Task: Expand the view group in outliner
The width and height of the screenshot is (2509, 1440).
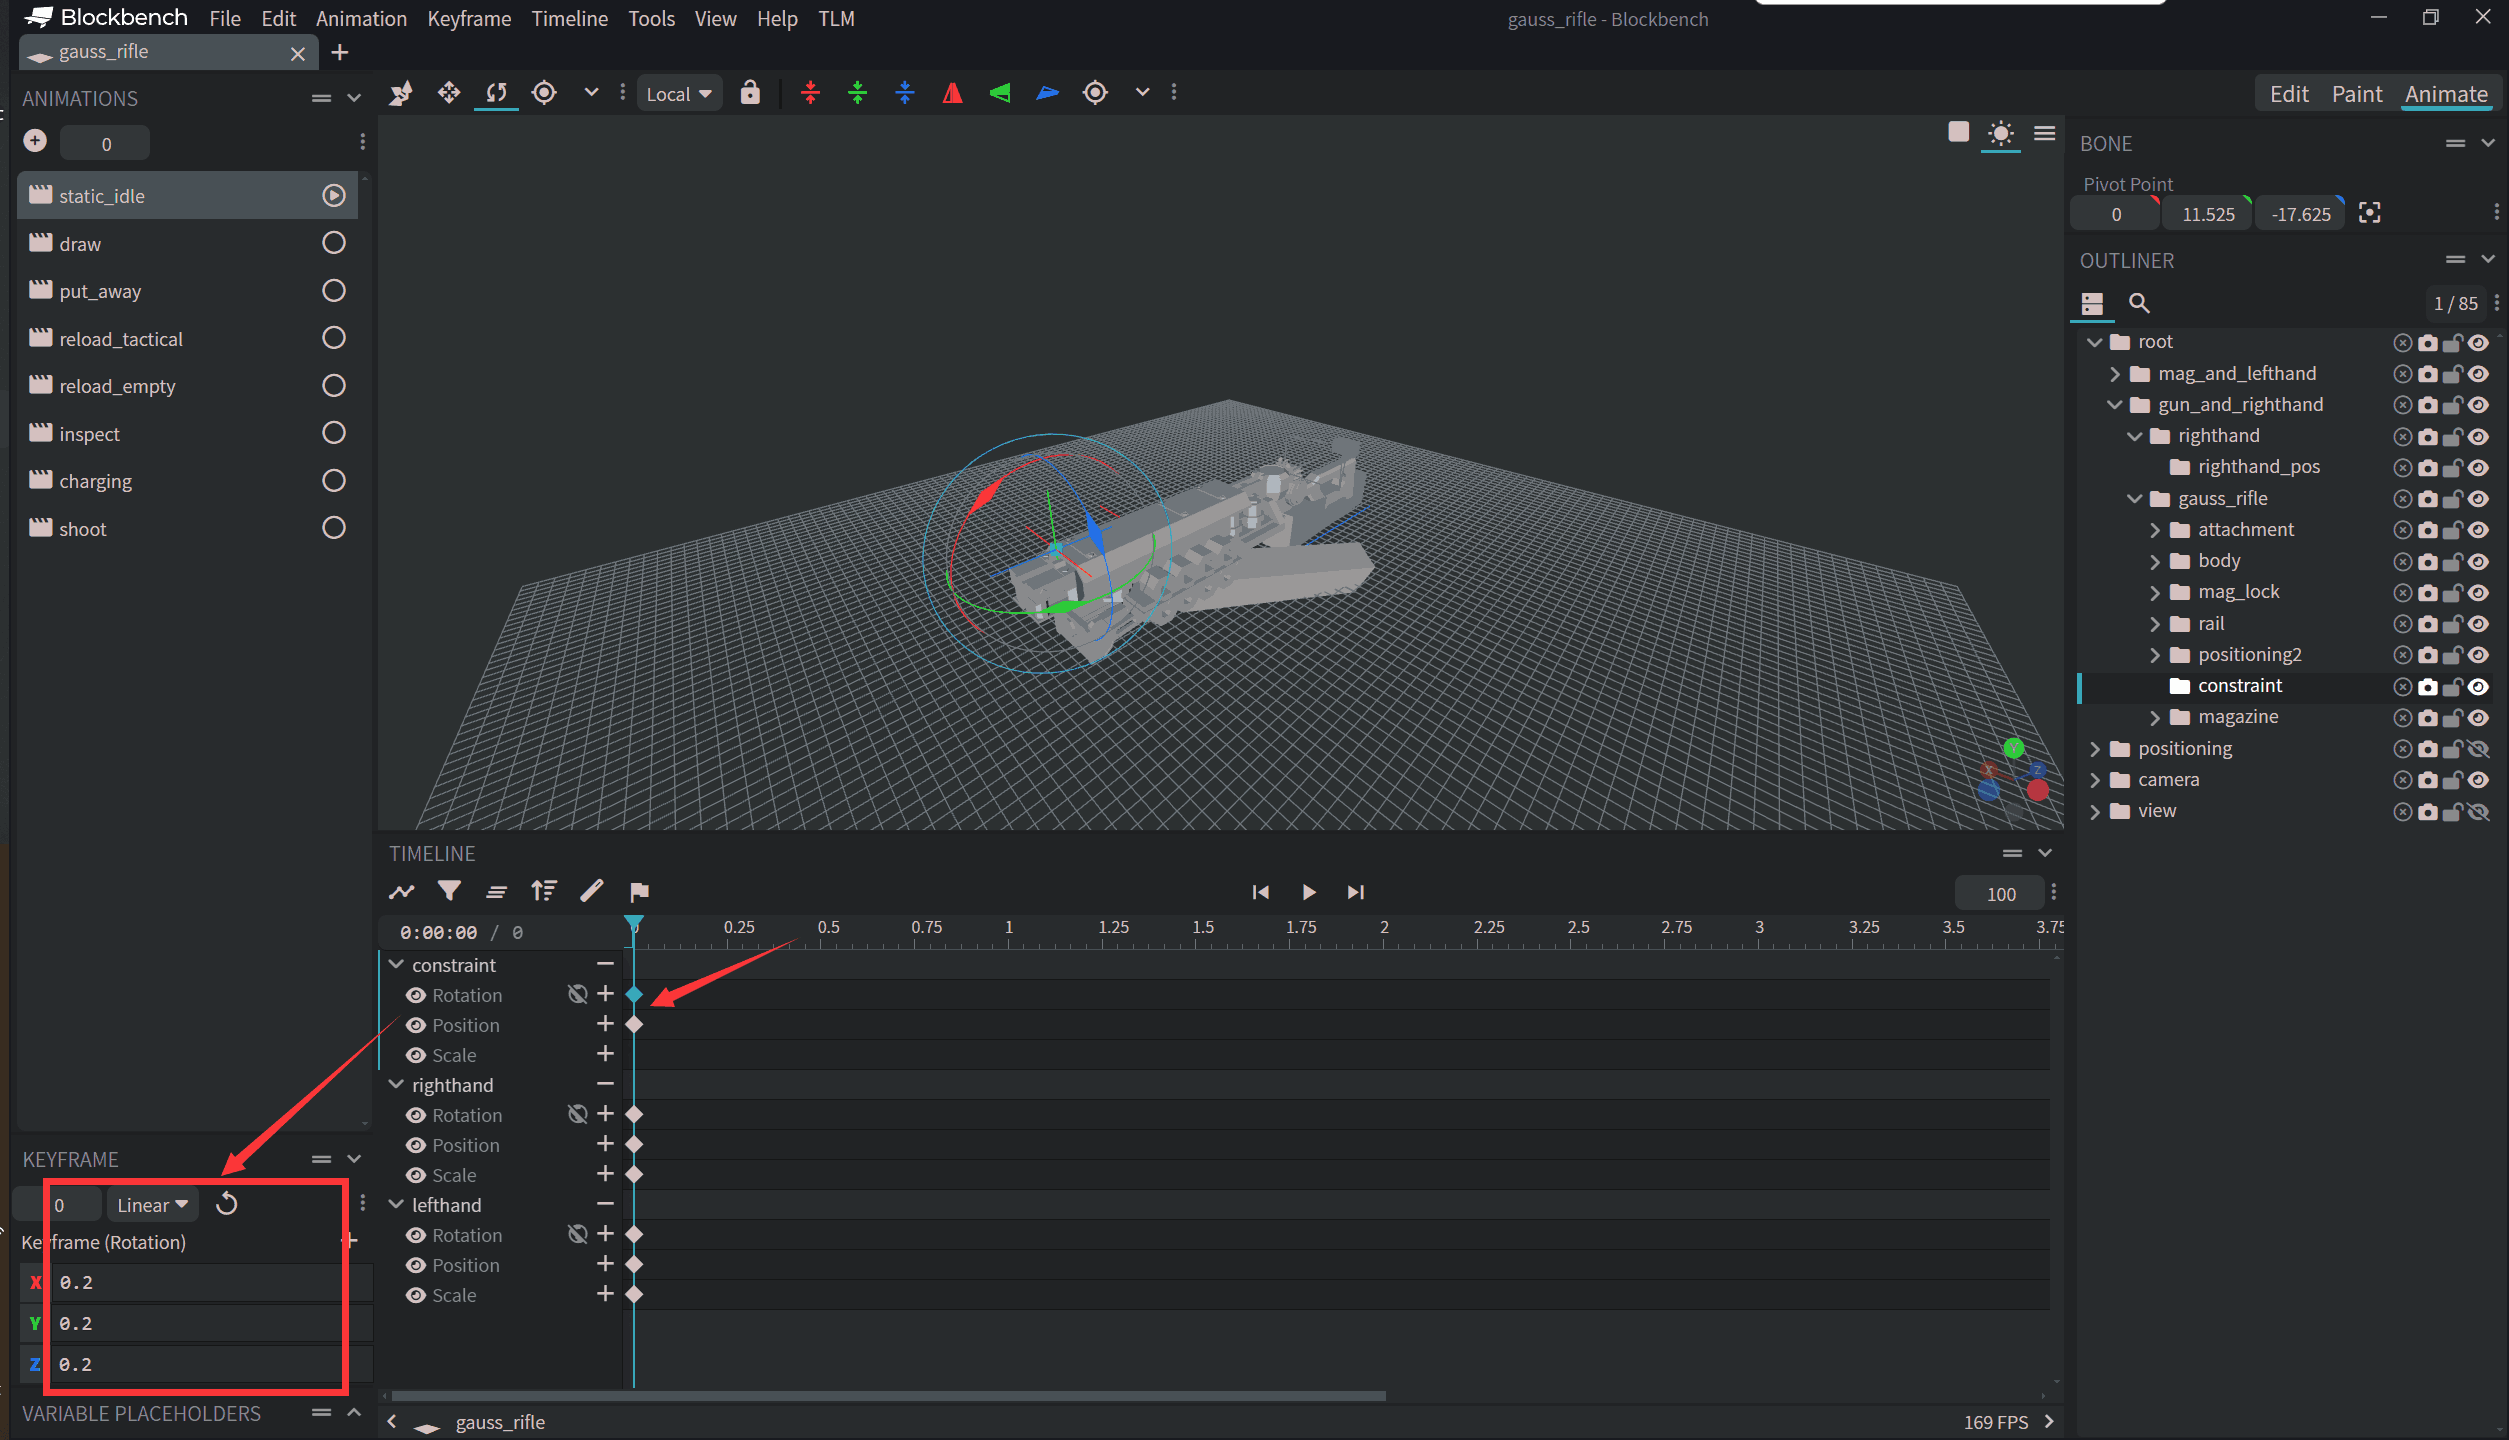Action: 2094,811
